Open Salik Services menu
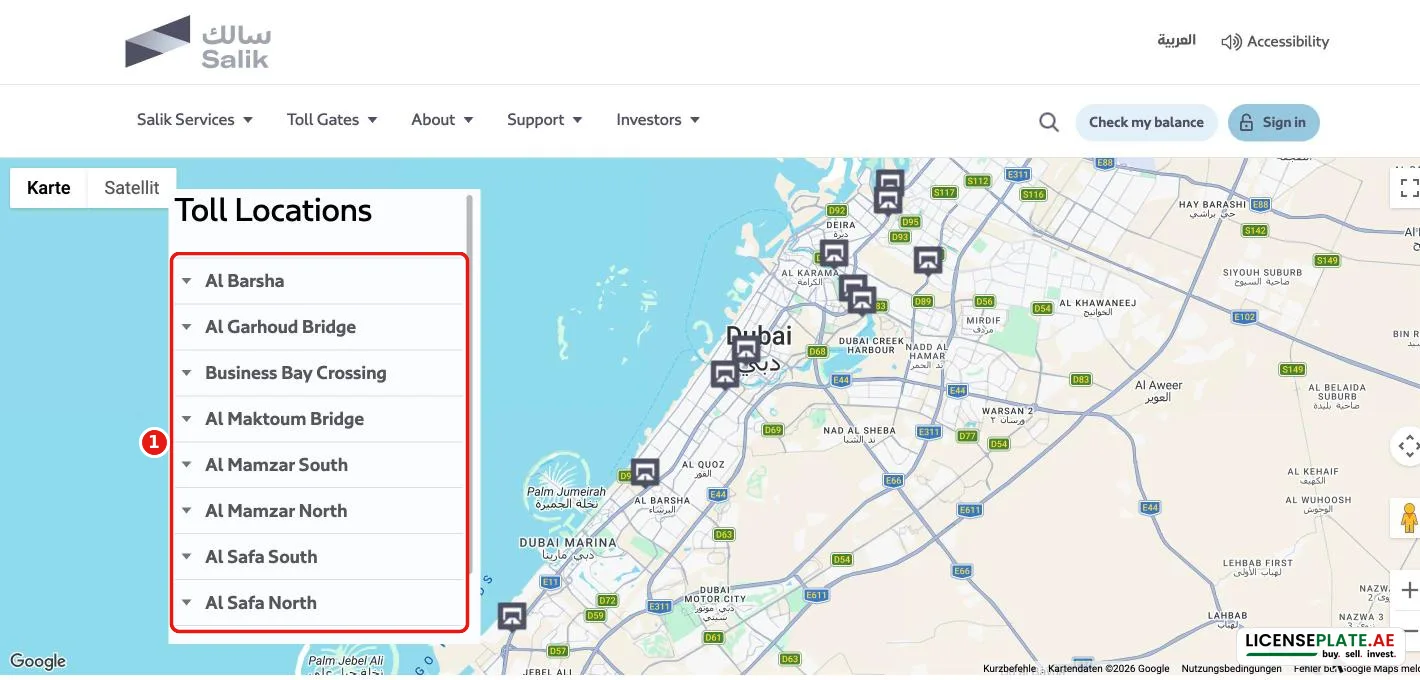This screenshot has height=680, width=1420. pos(195,120)
